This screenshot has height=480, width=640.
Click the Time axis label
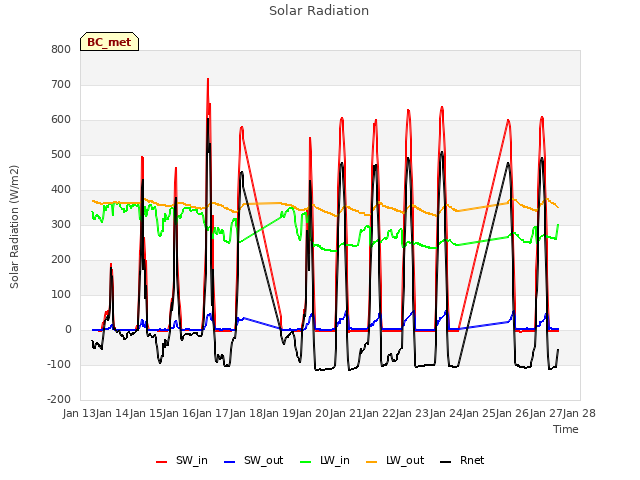[x=566, y=429]
